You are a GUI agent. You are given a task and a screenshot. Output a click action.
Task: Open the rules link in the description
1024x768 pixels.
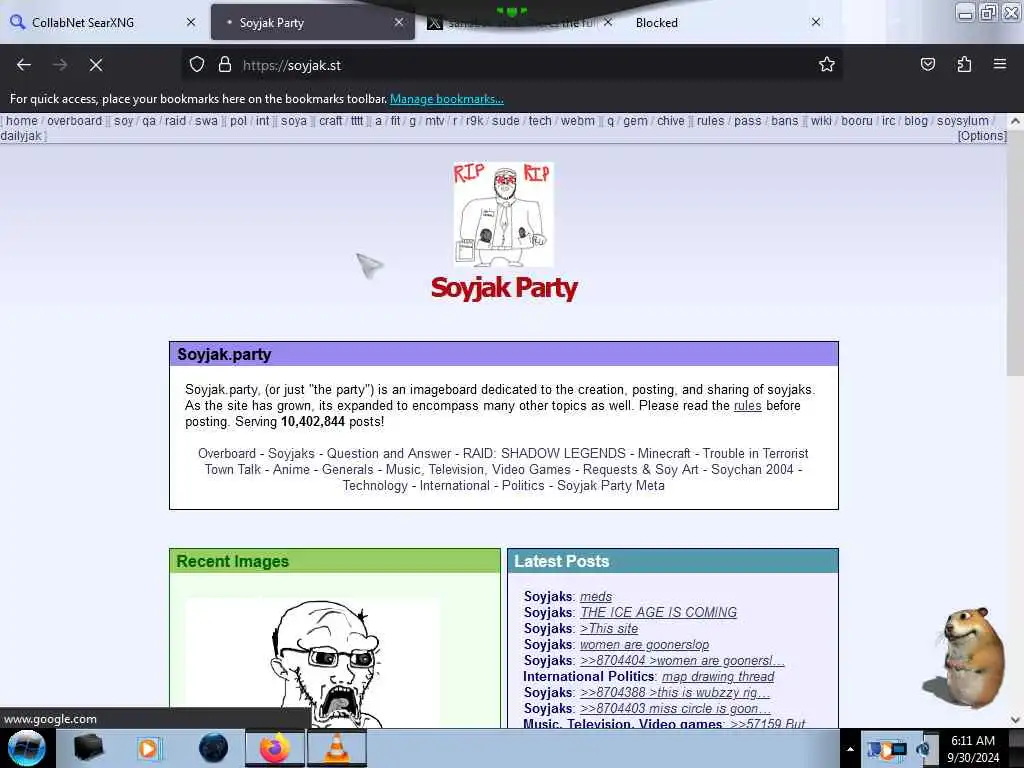(748, 406)
